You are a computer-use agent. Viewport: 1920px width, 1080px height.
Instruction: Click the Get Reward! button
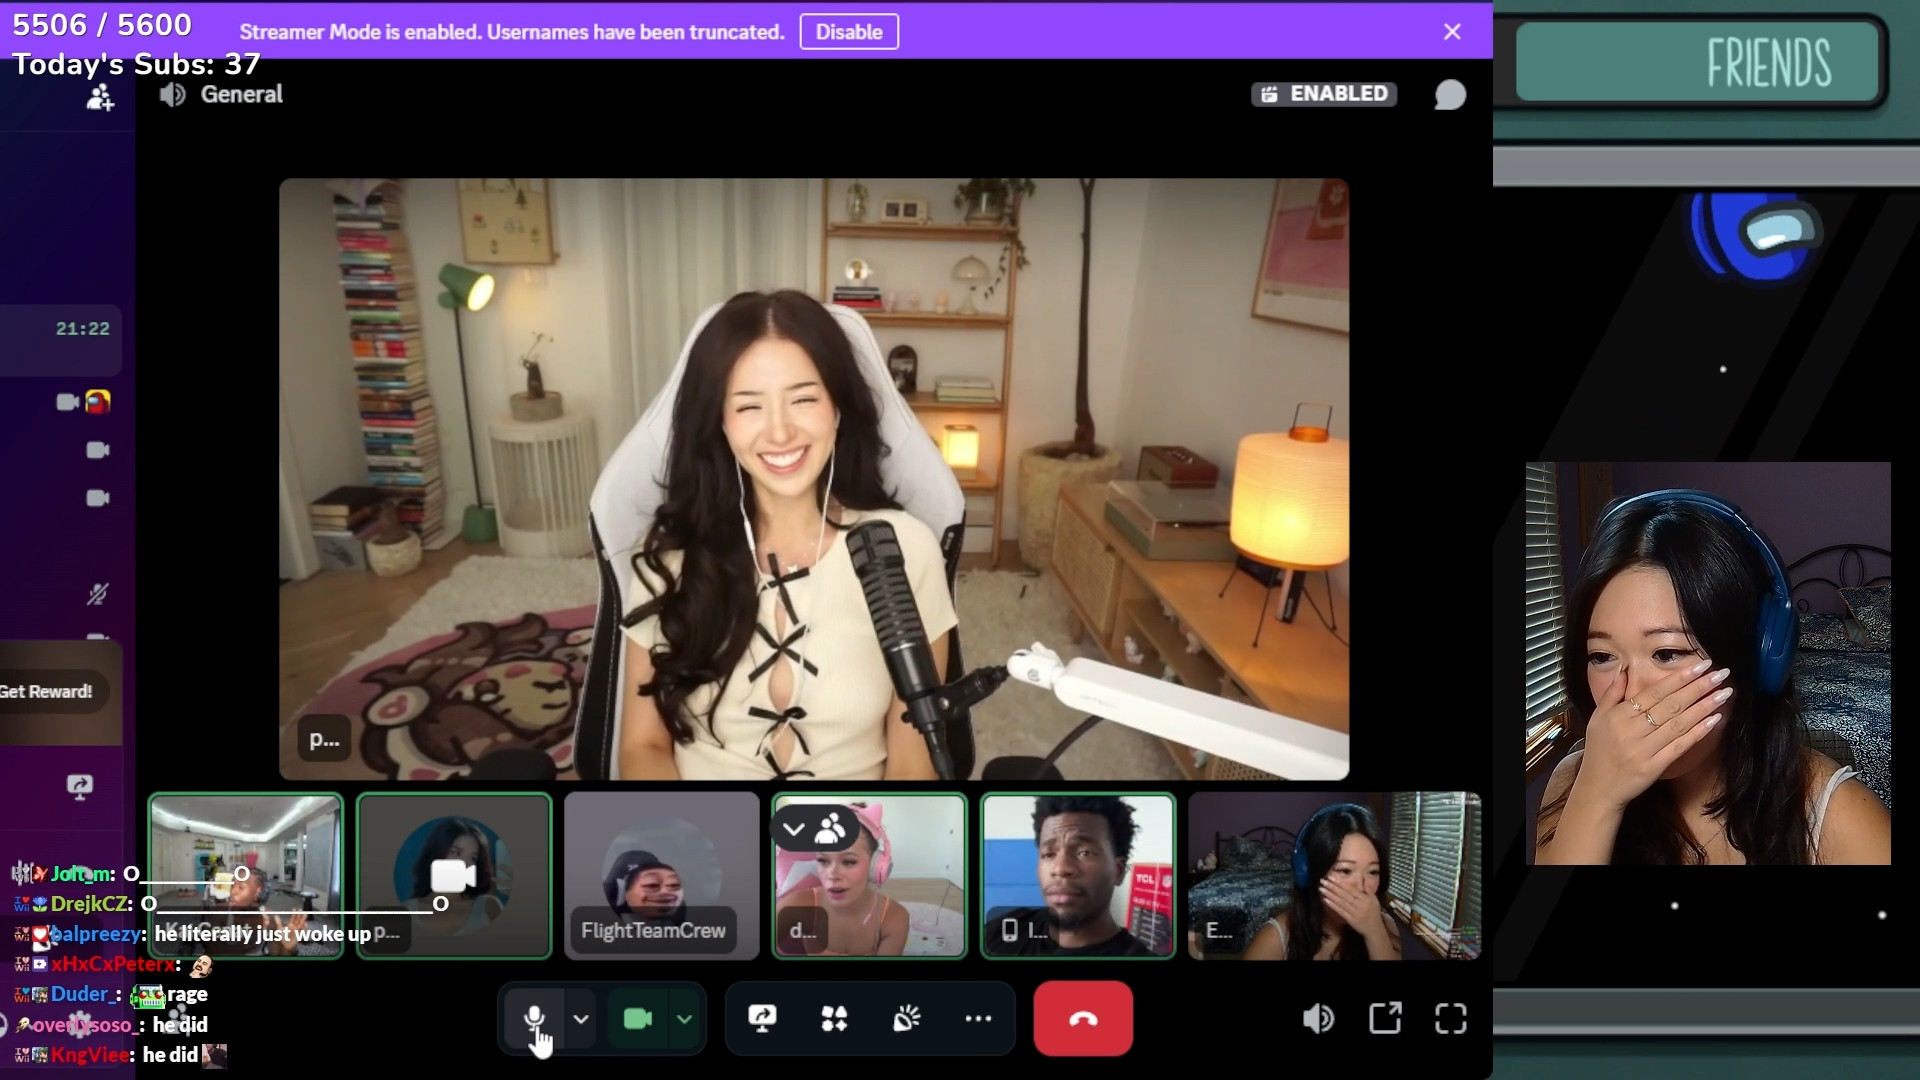point(47,691)
